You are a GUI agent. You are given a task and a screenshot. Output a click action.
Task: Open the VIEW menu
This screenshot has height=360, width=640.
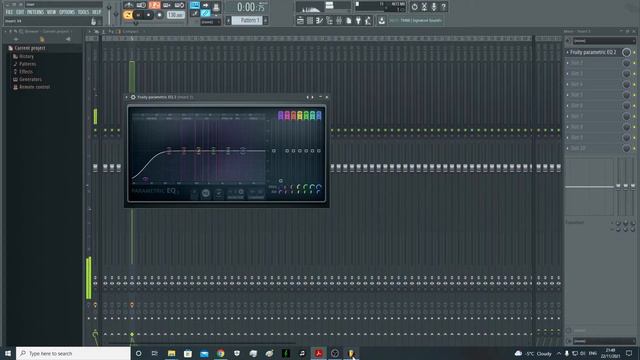click(51, 12)
